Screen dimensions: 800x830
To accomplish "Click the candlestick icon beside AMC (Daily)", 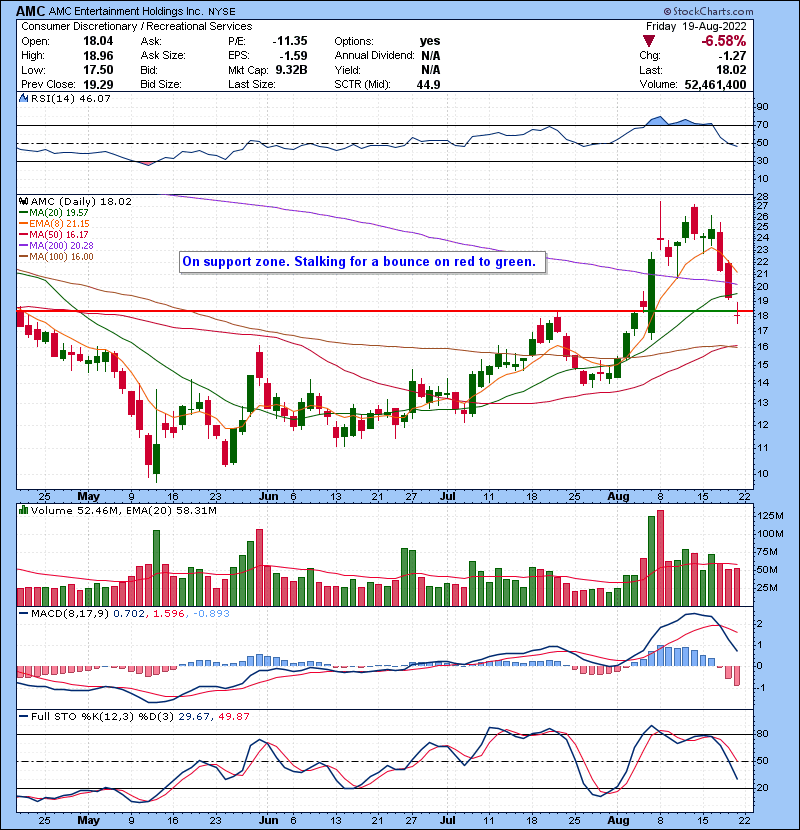I will click(23, 201).
